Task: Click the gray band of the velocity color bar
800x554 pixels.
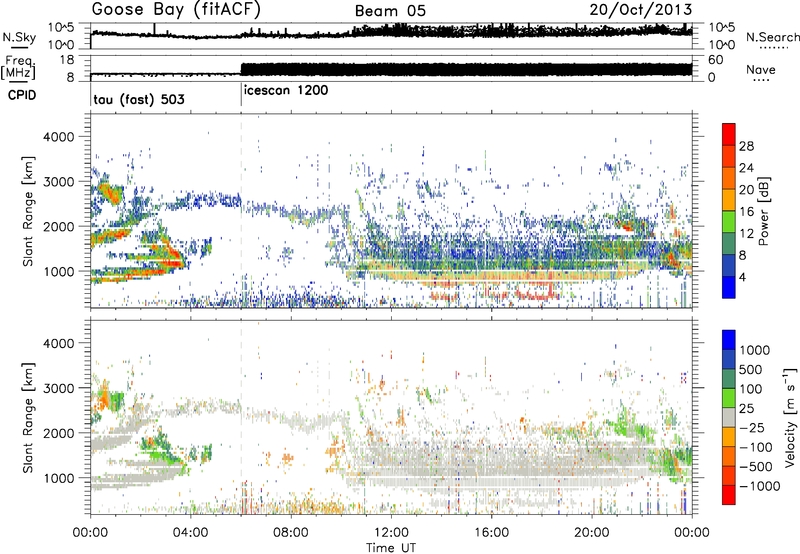Action: click(729, 417)
